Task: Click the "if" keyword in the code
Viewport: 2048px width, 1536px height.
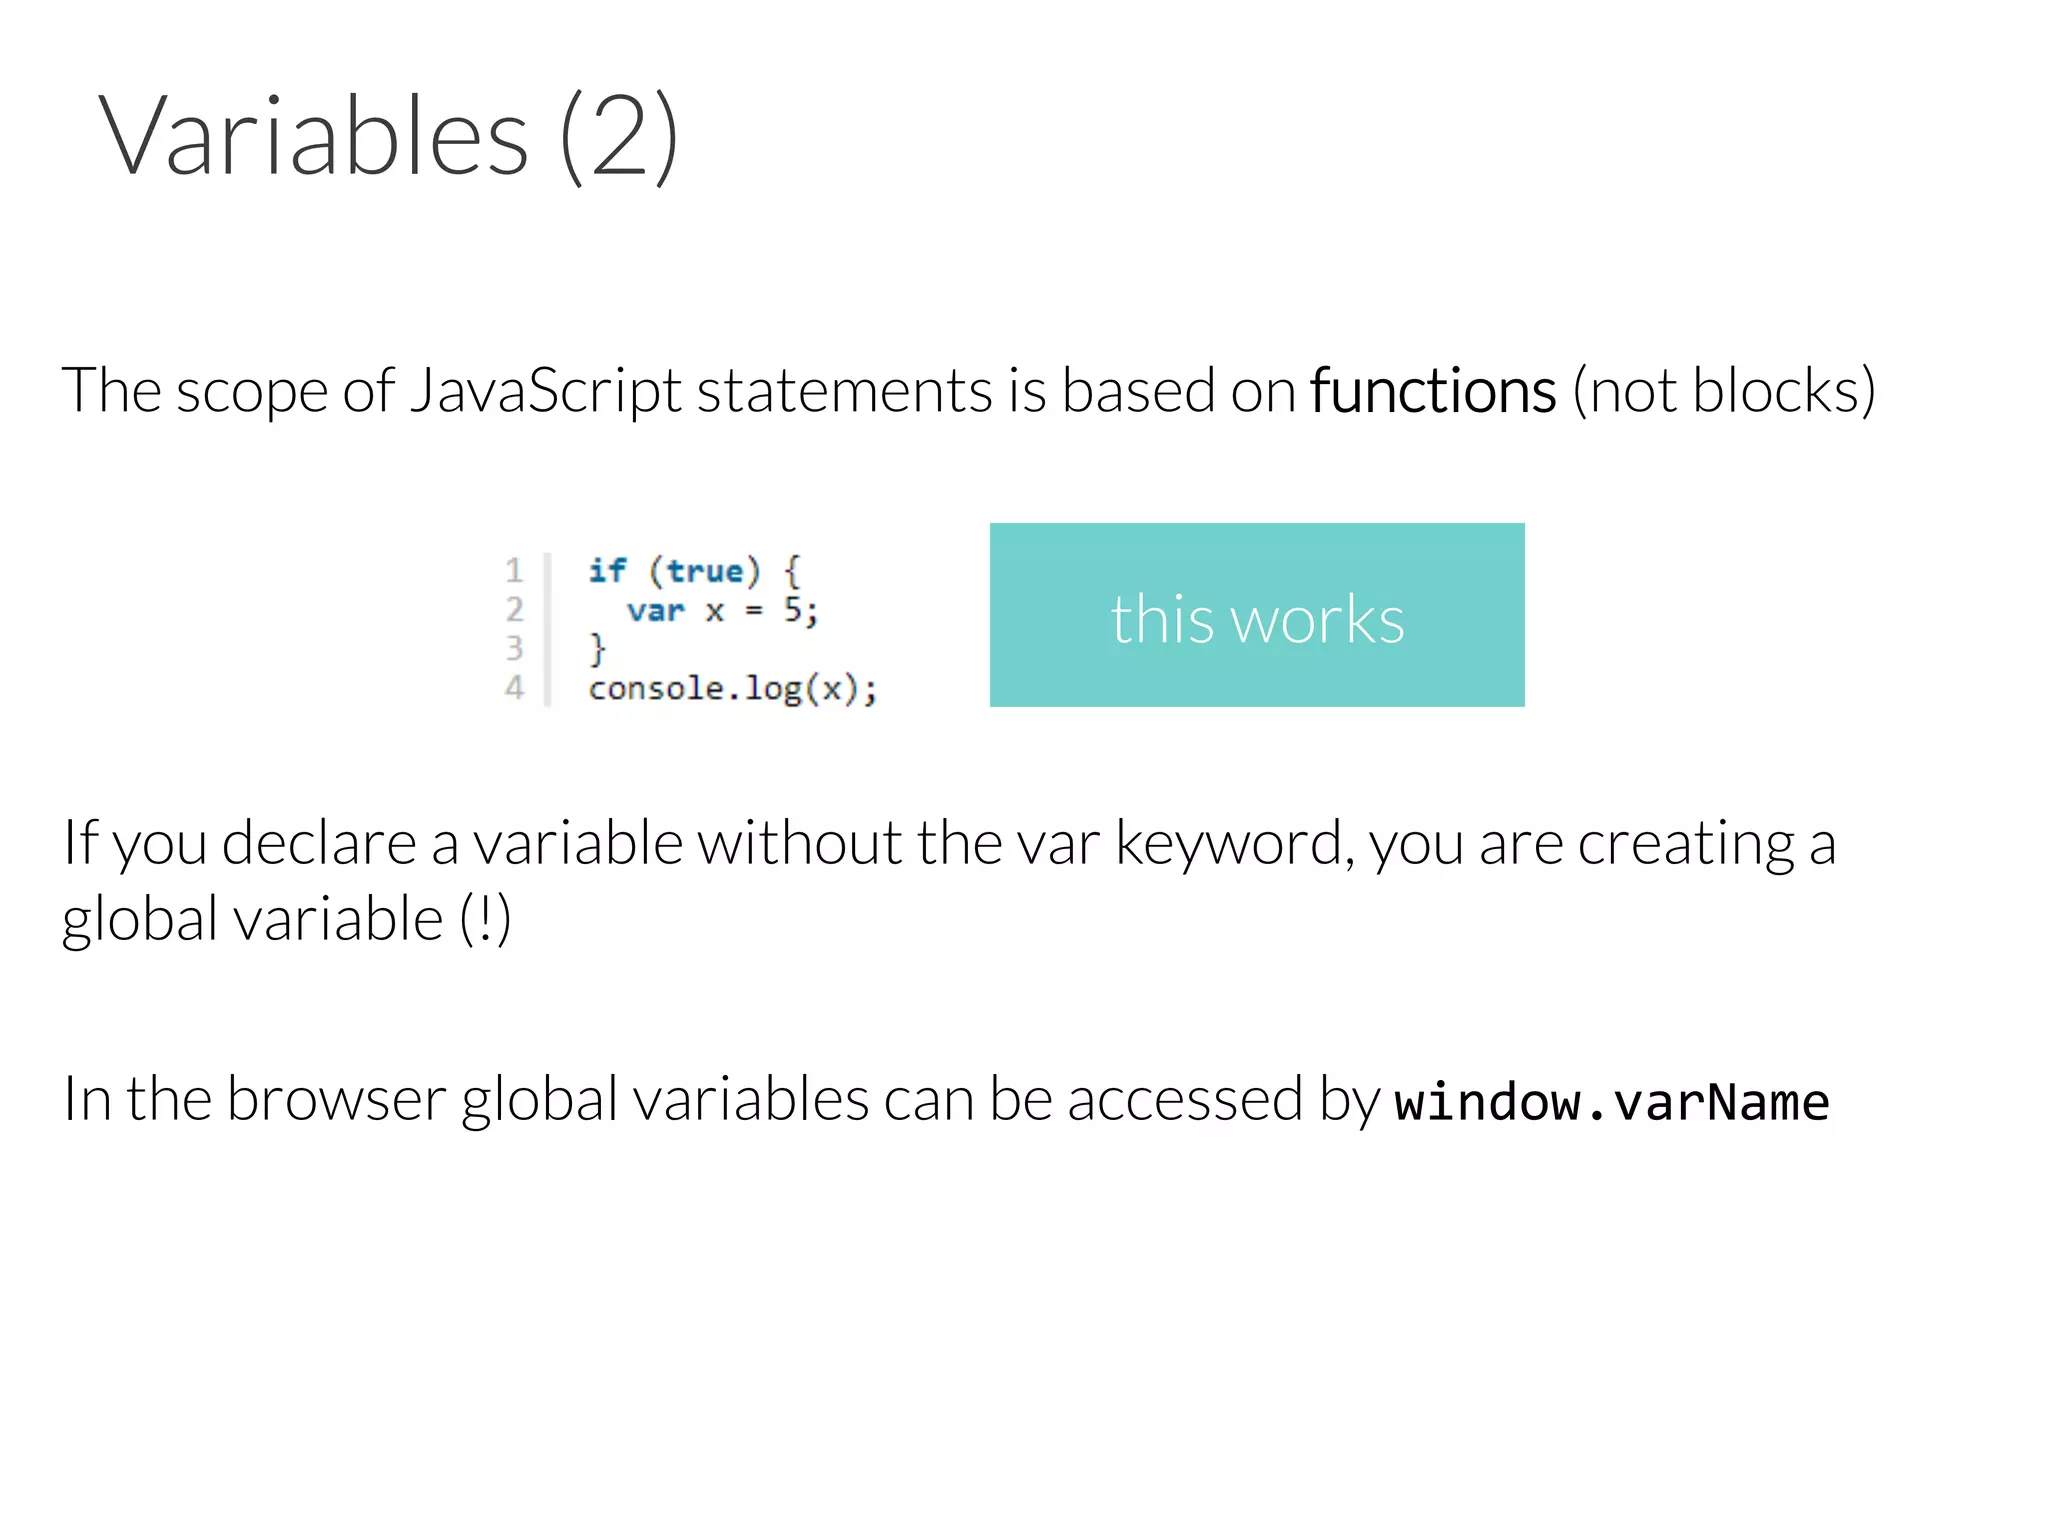Action: coord(607,570)
